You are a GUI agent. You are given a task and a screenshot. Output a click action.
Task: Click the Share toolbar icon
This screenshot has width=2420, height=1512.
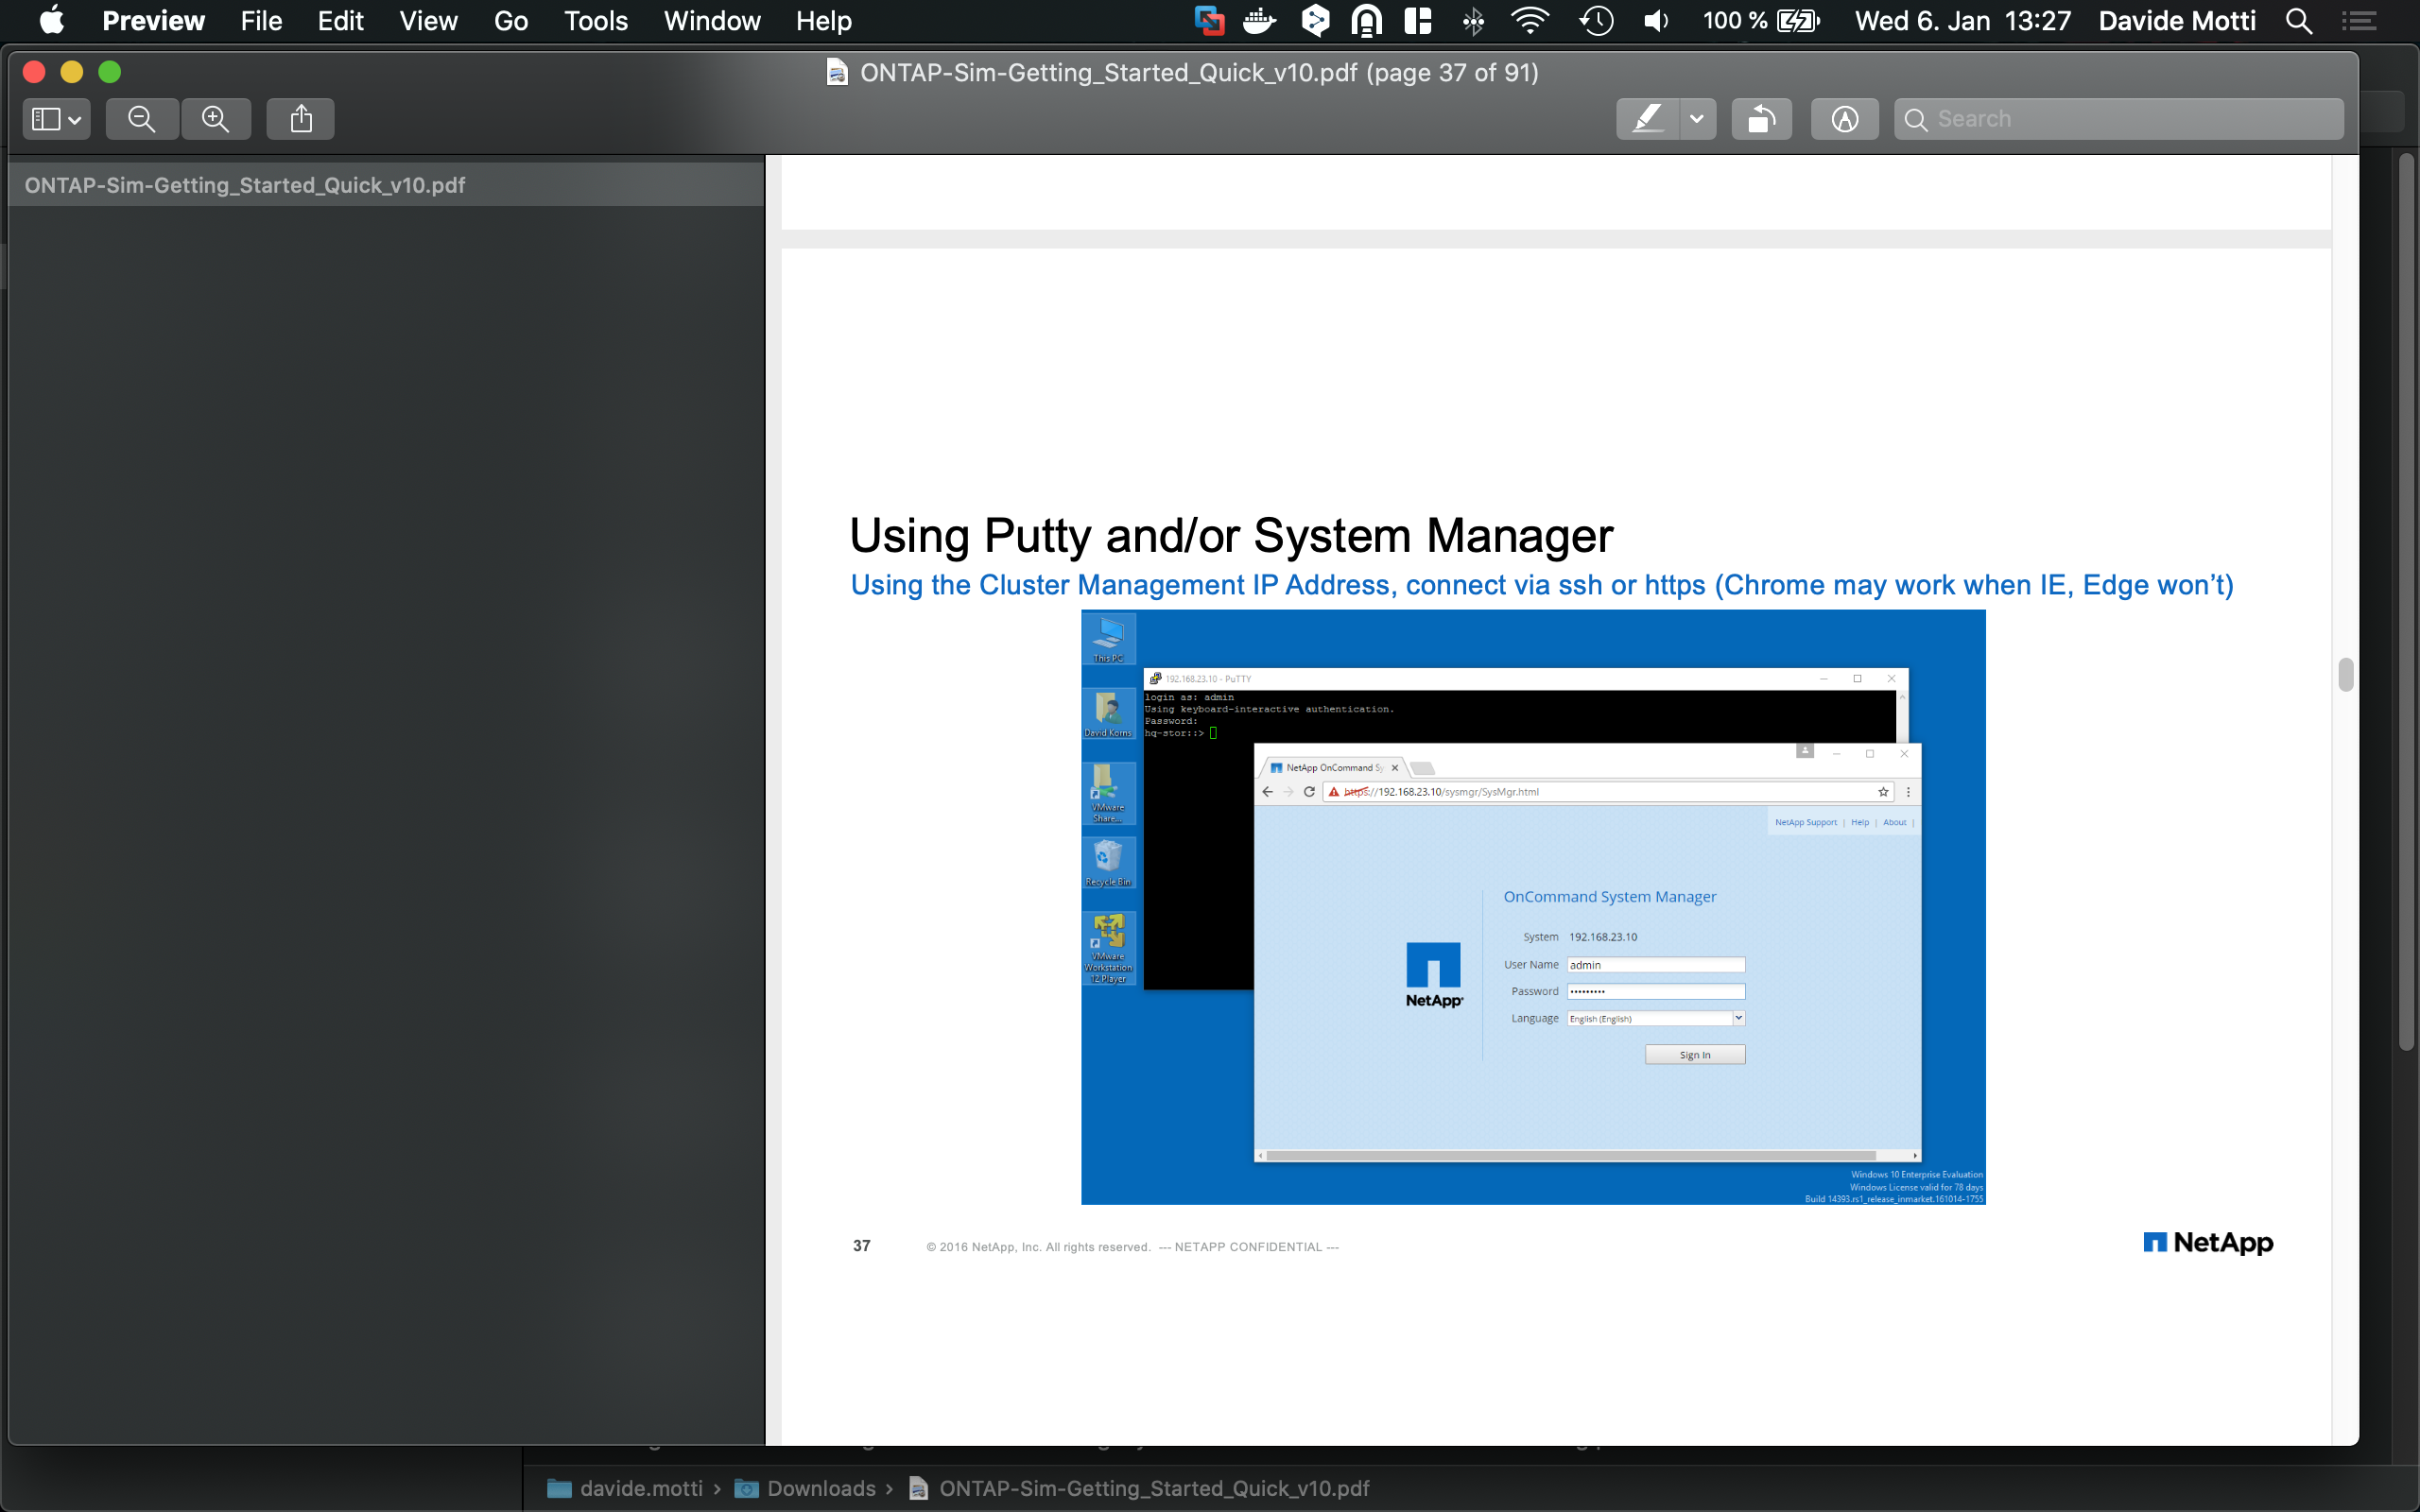point(301,119)
